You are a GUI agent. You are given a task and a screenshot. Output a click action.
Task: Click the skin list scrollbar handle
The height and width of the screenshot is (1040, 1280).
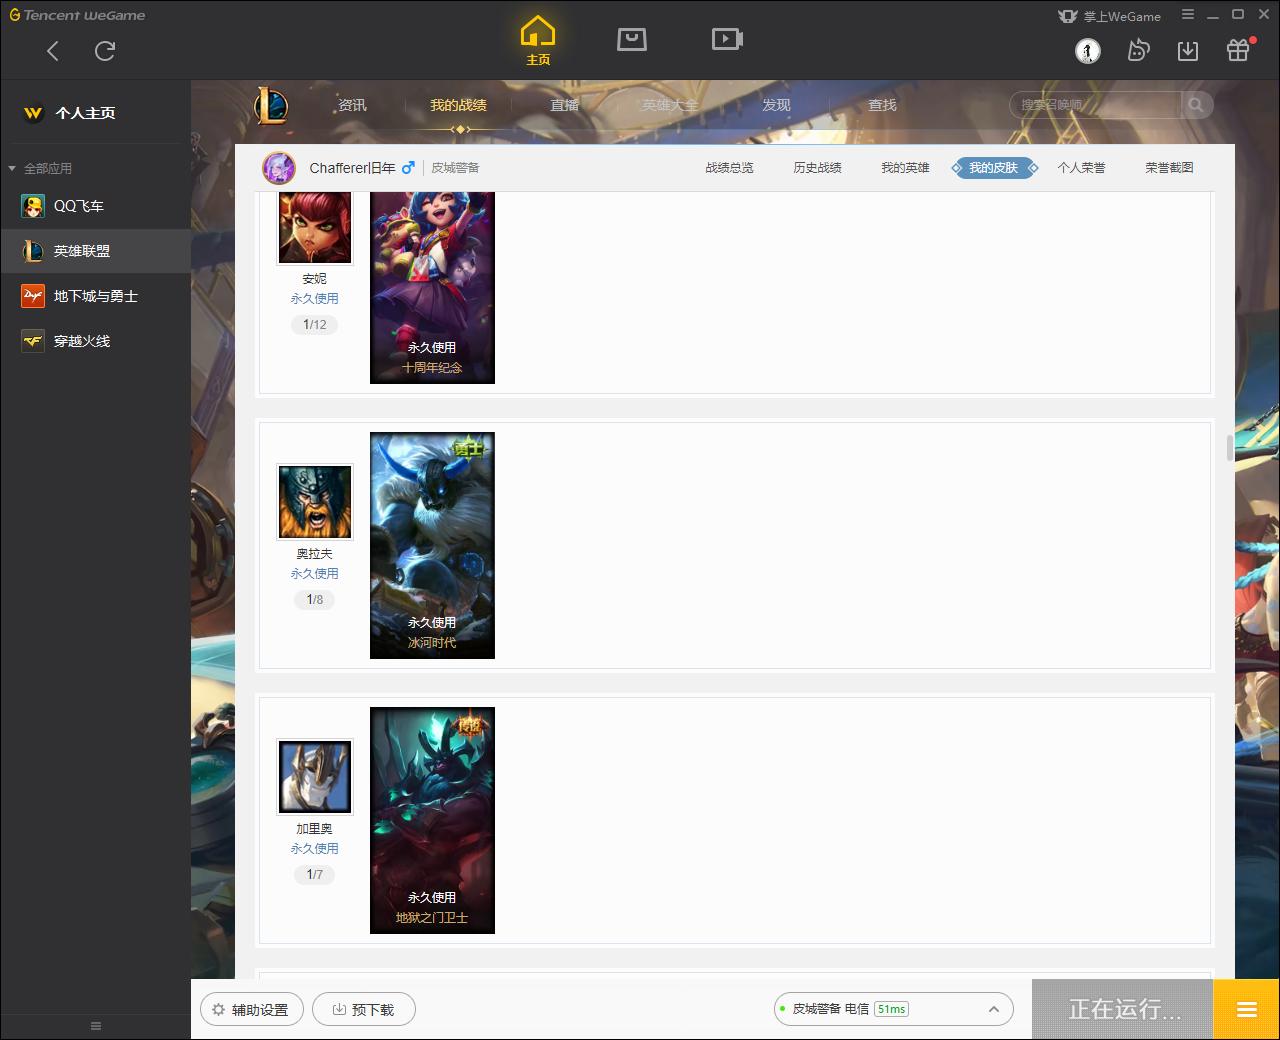coord(1230,448)
